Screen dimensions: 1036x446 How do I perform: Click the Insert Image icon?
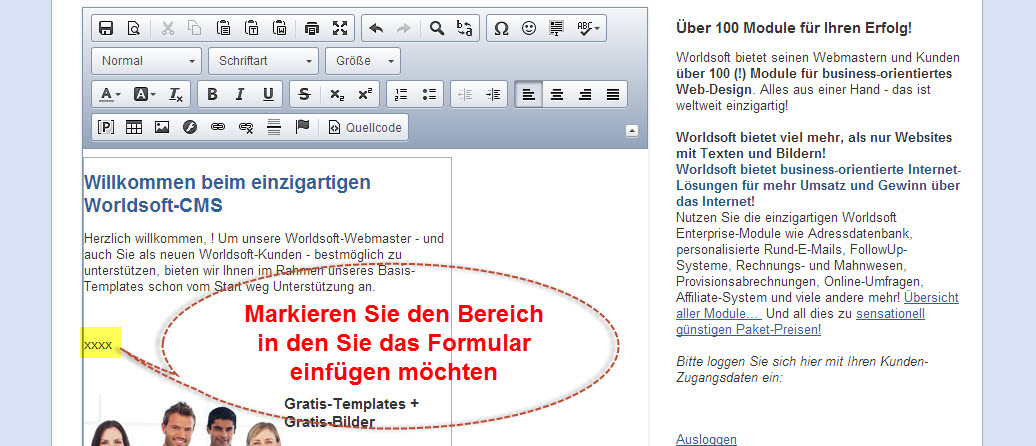click(x=162, y=128)
